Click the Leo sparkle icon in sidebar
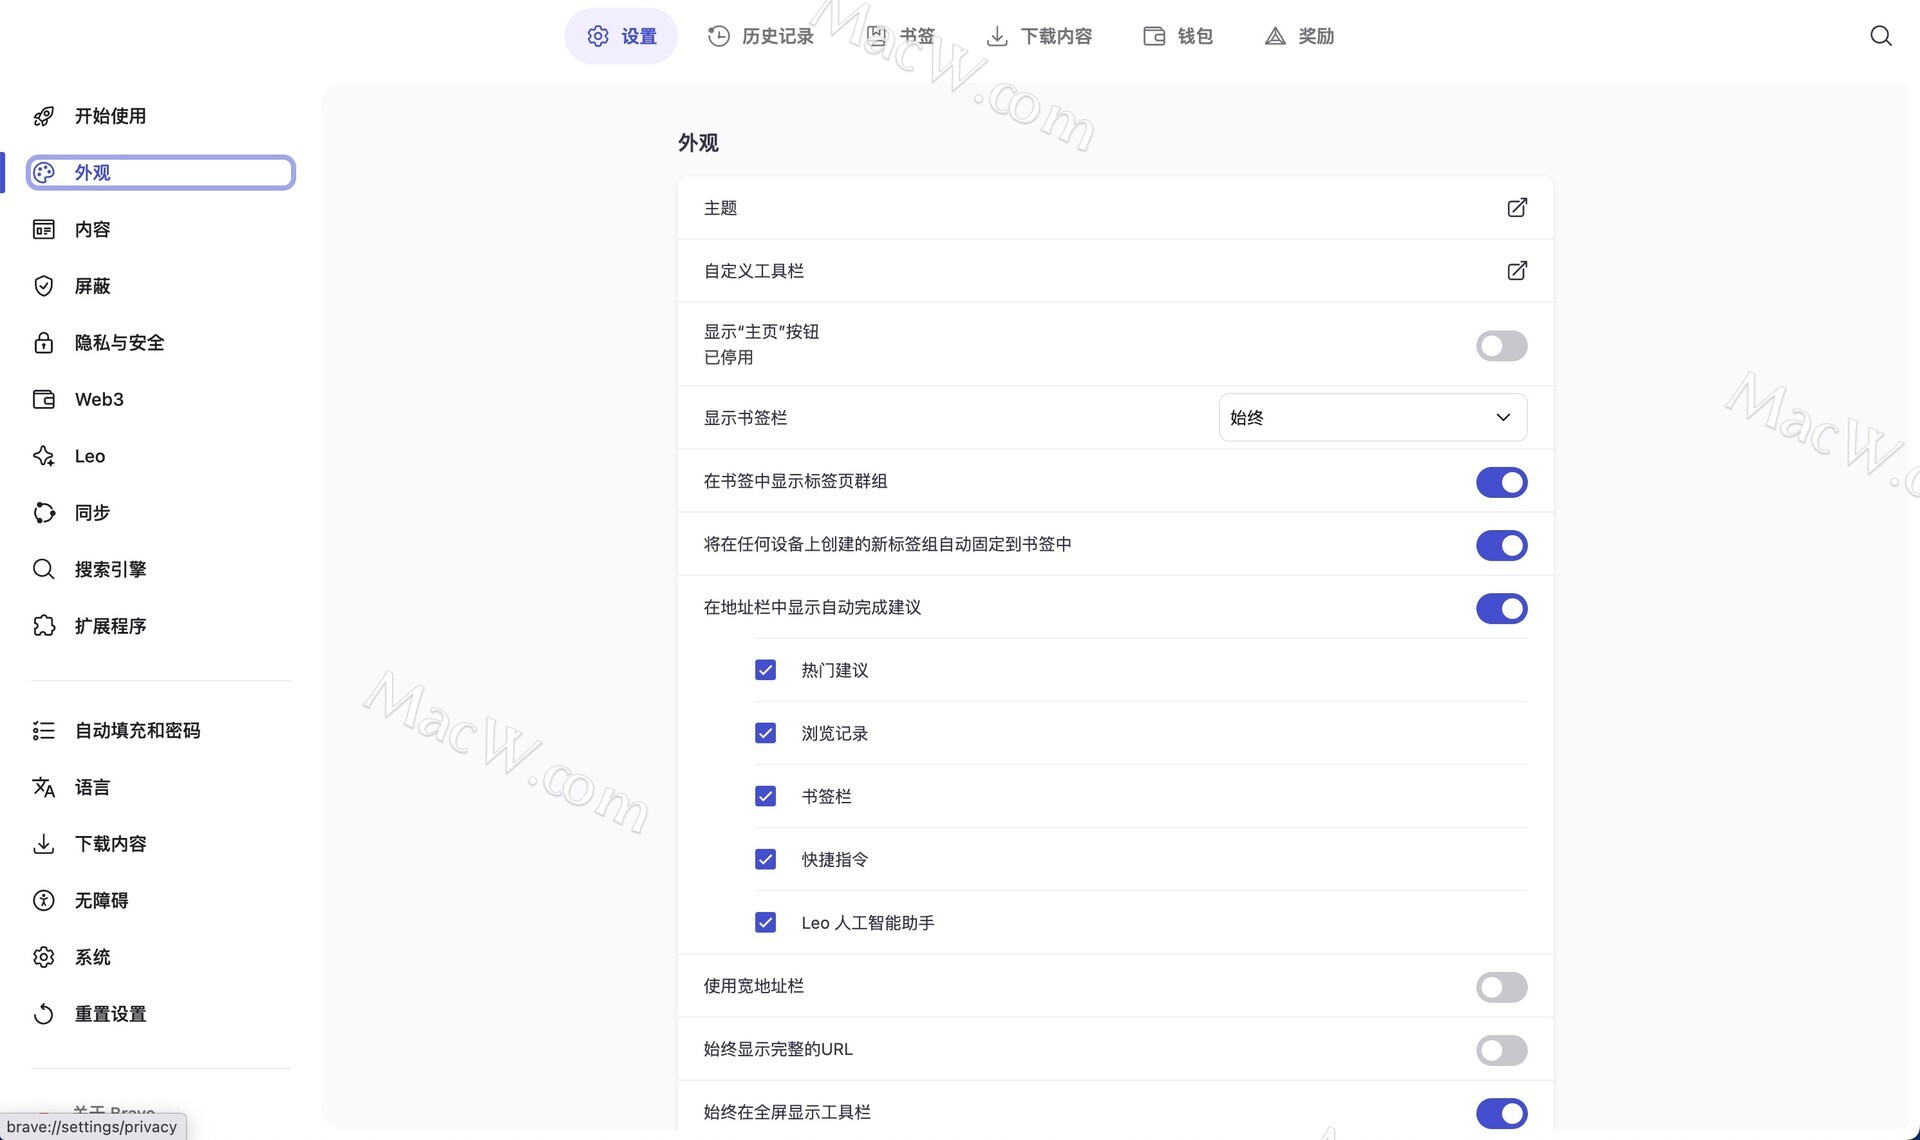 tap(44, 456)
